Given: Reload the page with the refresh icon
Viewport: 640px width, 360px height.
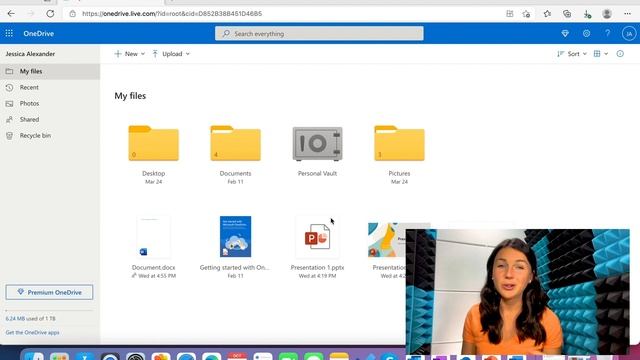Looking at the screenshot, I should coord(50,13).
